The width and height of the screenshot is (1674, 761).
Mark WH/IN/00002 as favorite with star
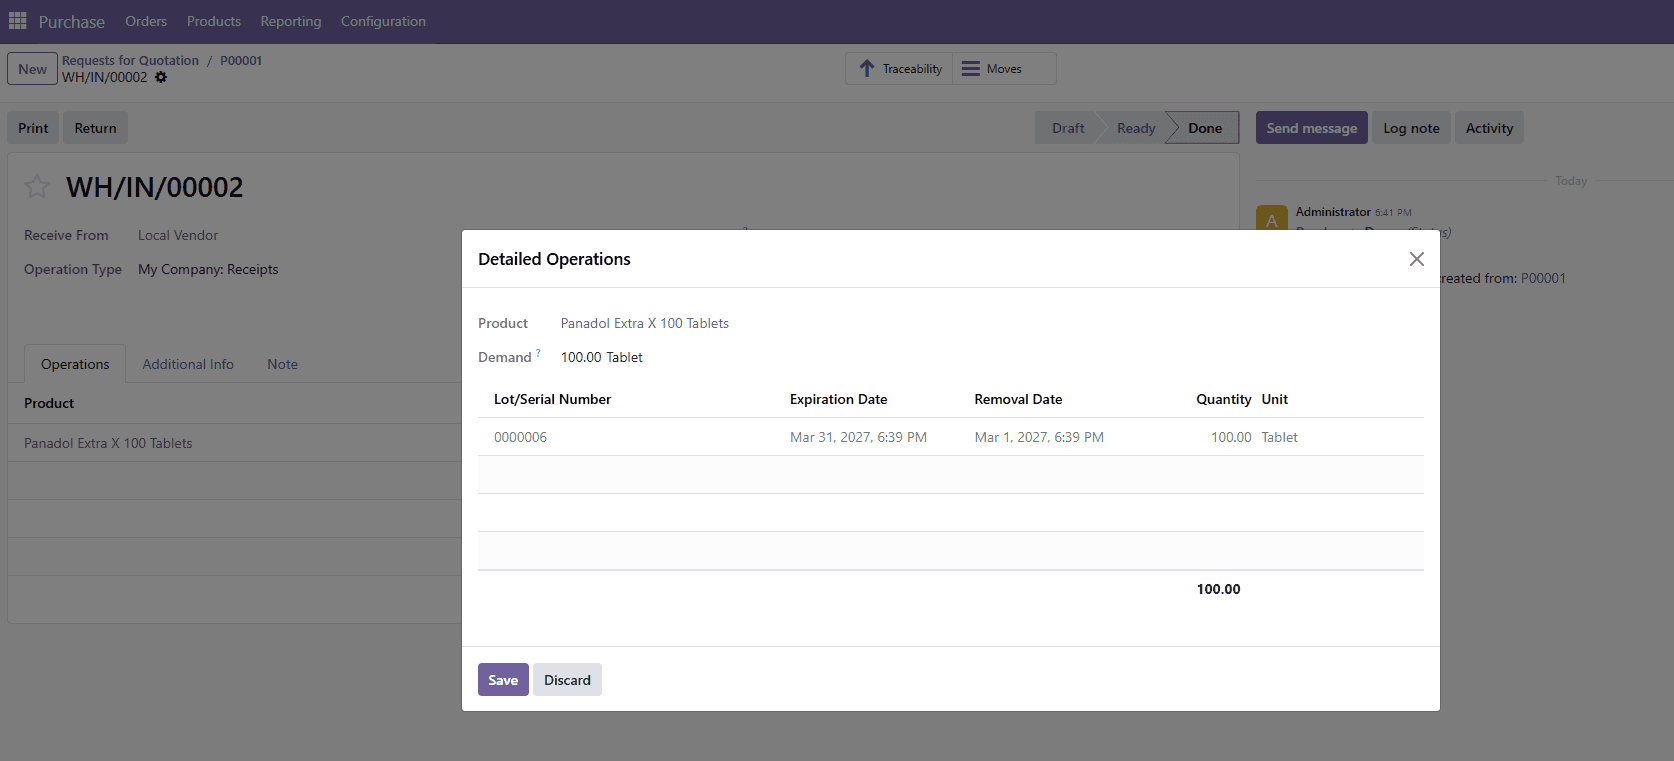click(37, 187)
